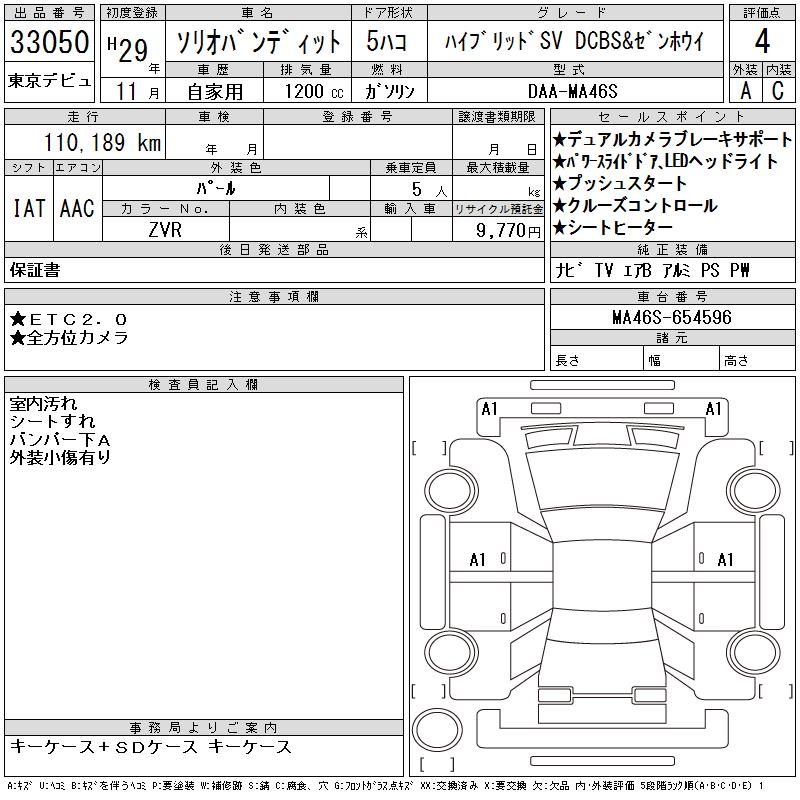Click the 注意事項欄 section header
This screenshot has width=800, height=800.
[x=274, y=296]
